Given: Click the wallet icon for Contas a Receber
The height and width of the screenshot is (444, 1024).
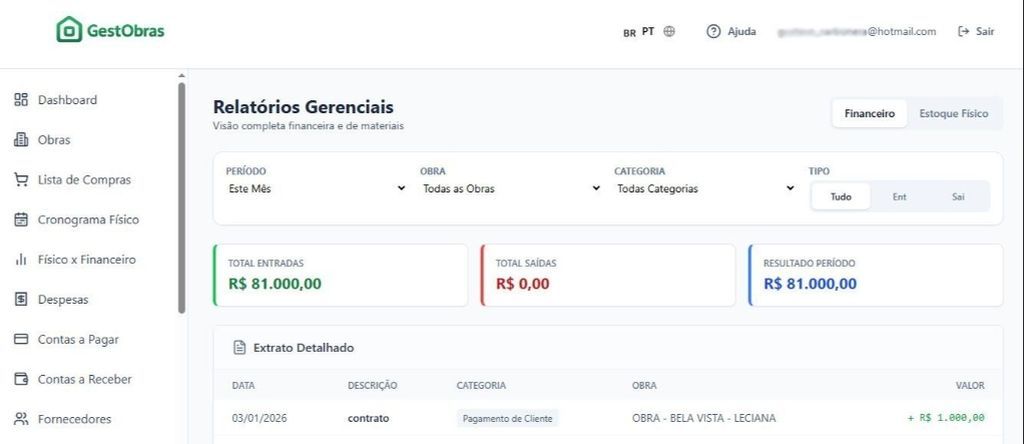Looking at the screenshot, I should coord(20,379).
